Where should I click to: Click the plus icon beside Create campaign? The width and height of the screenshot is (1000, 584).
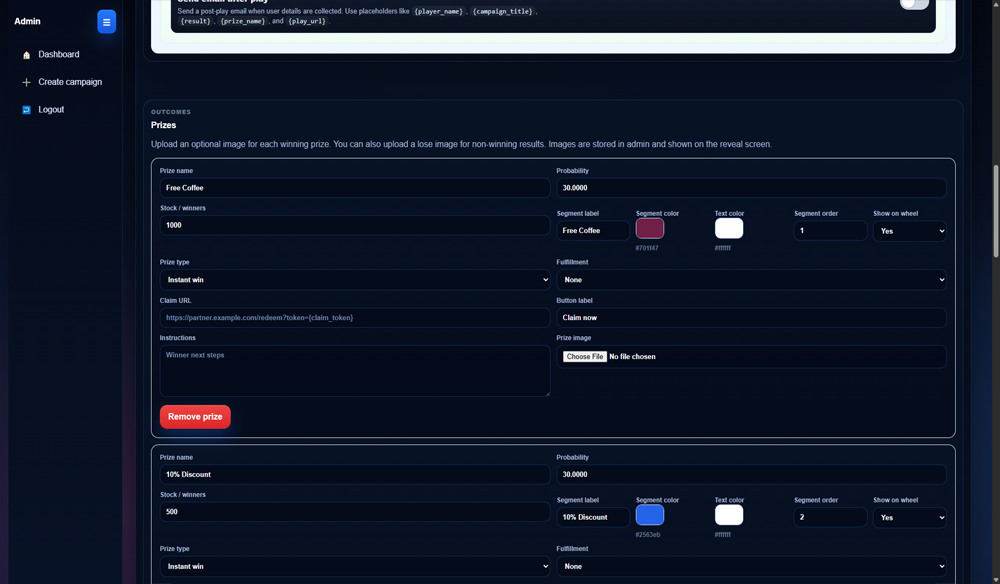coord(26,82)
